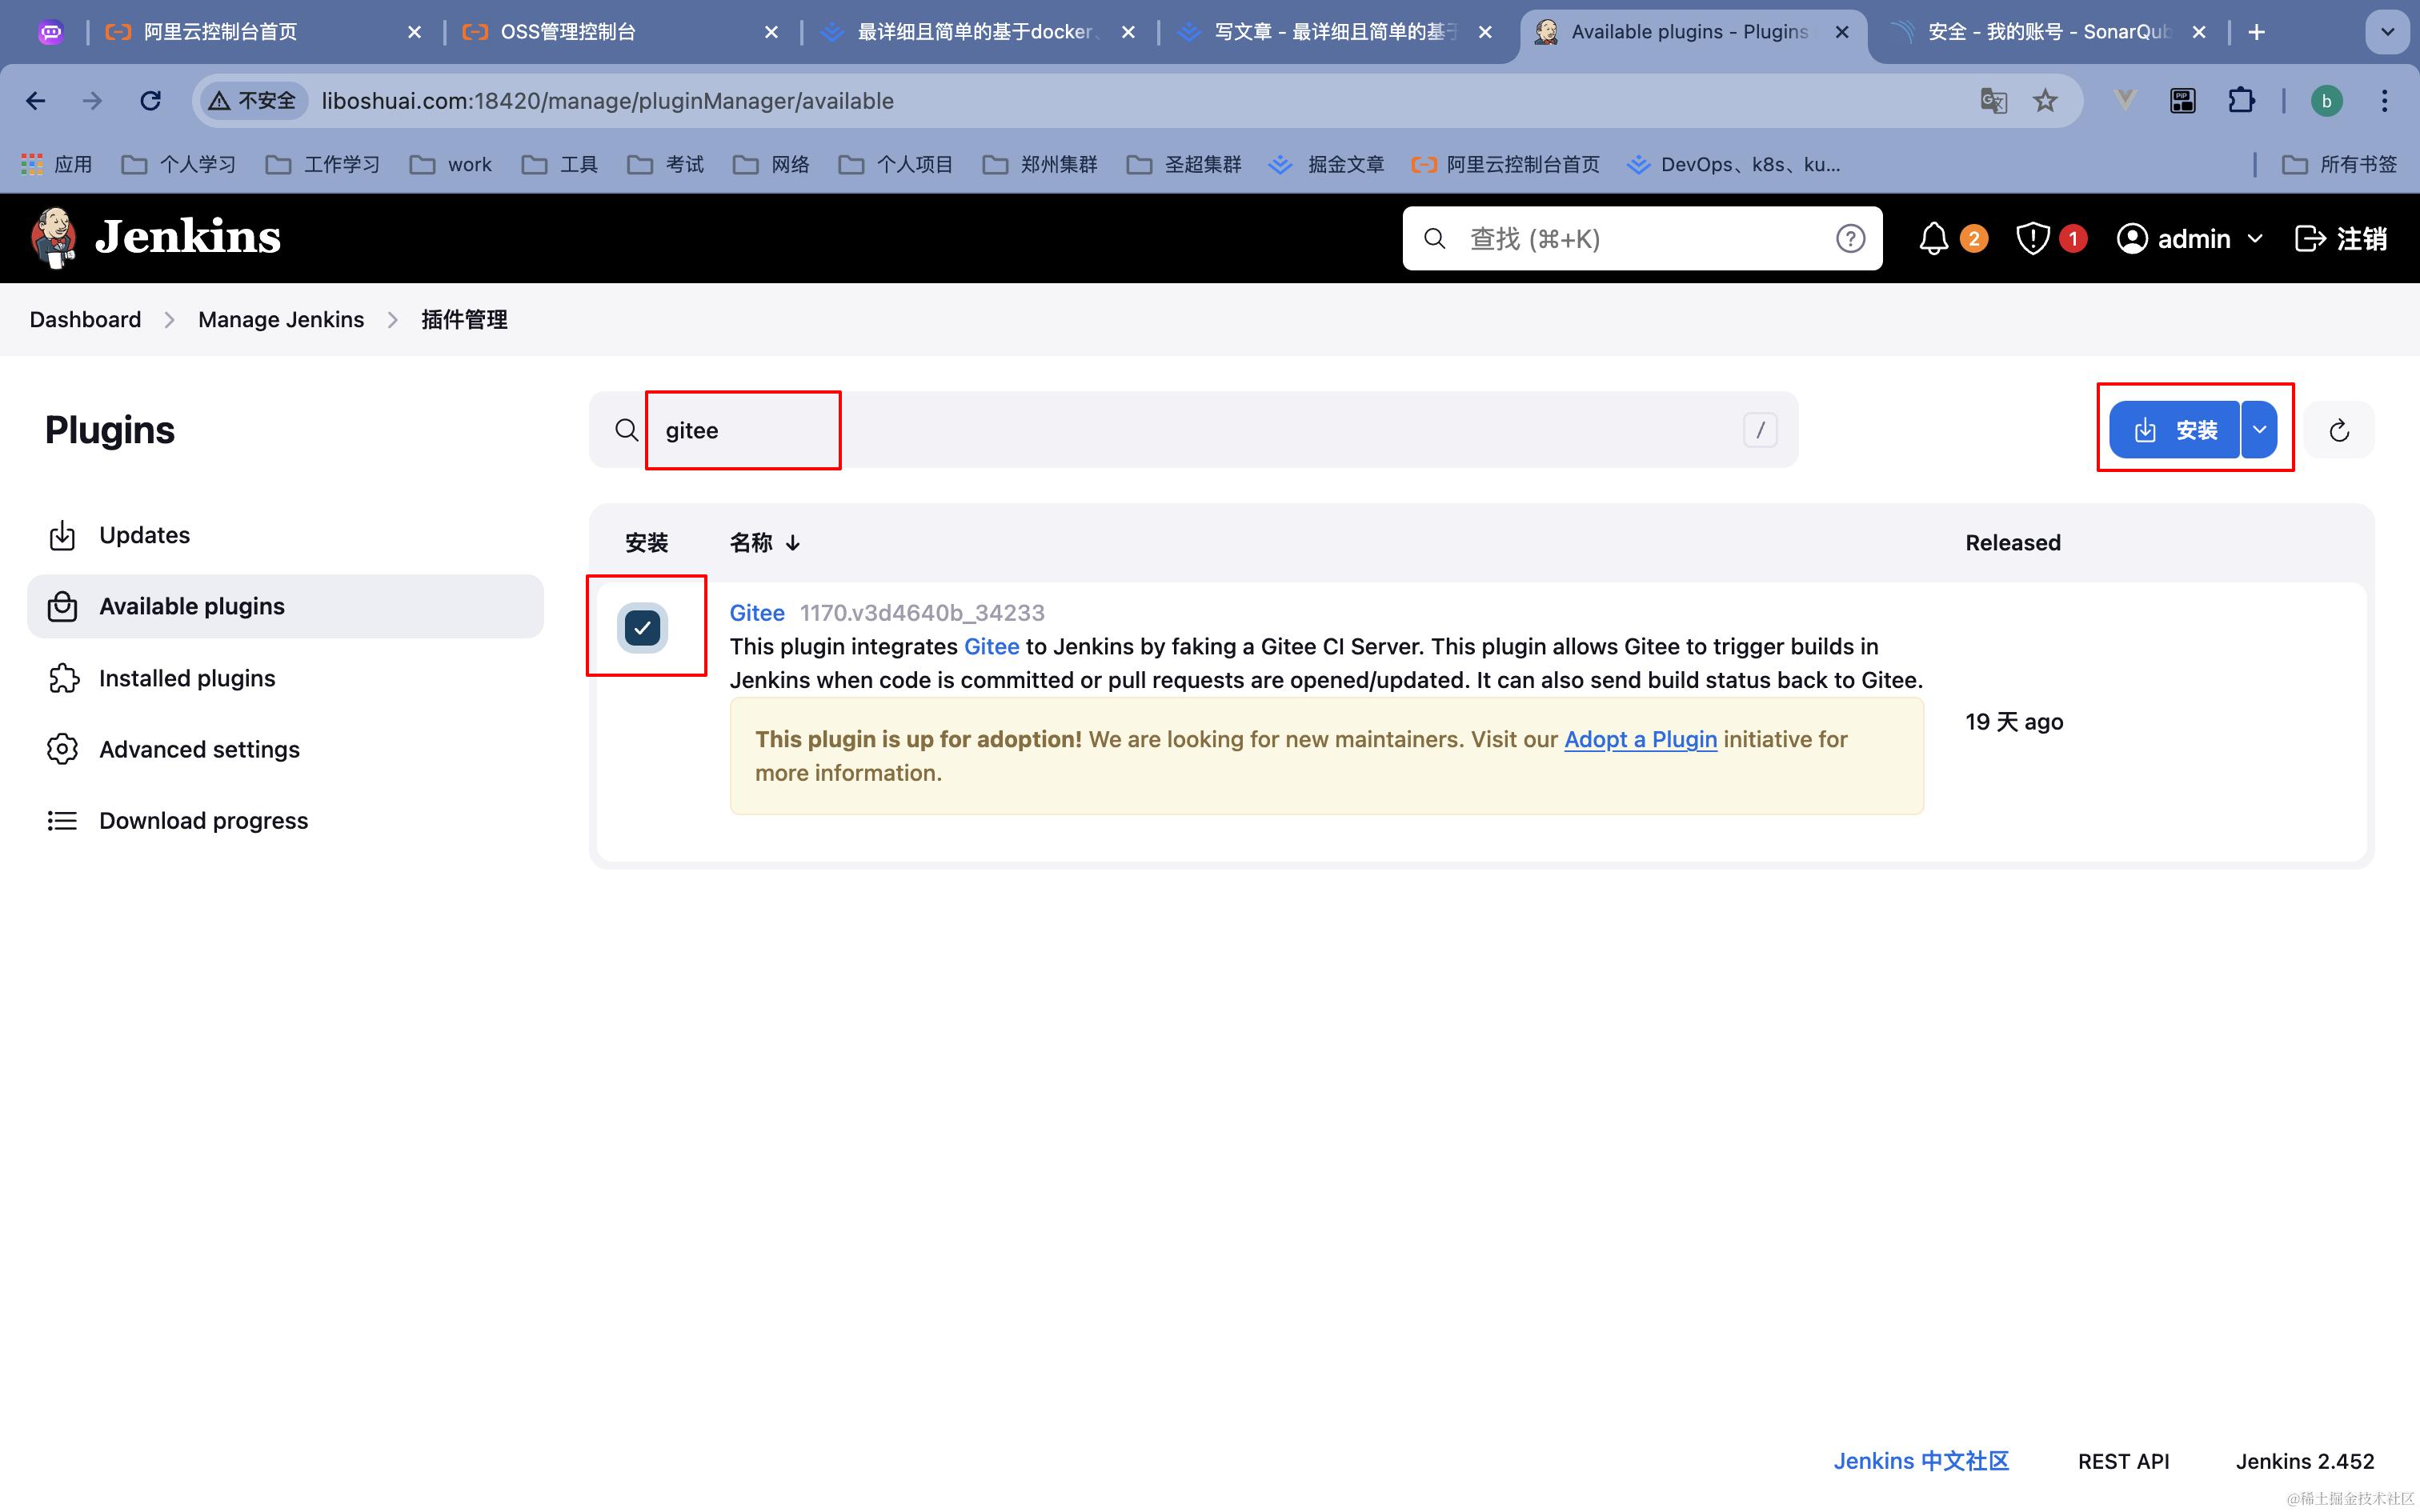Open the security shield warnings icon

[x=2032, y=238]
